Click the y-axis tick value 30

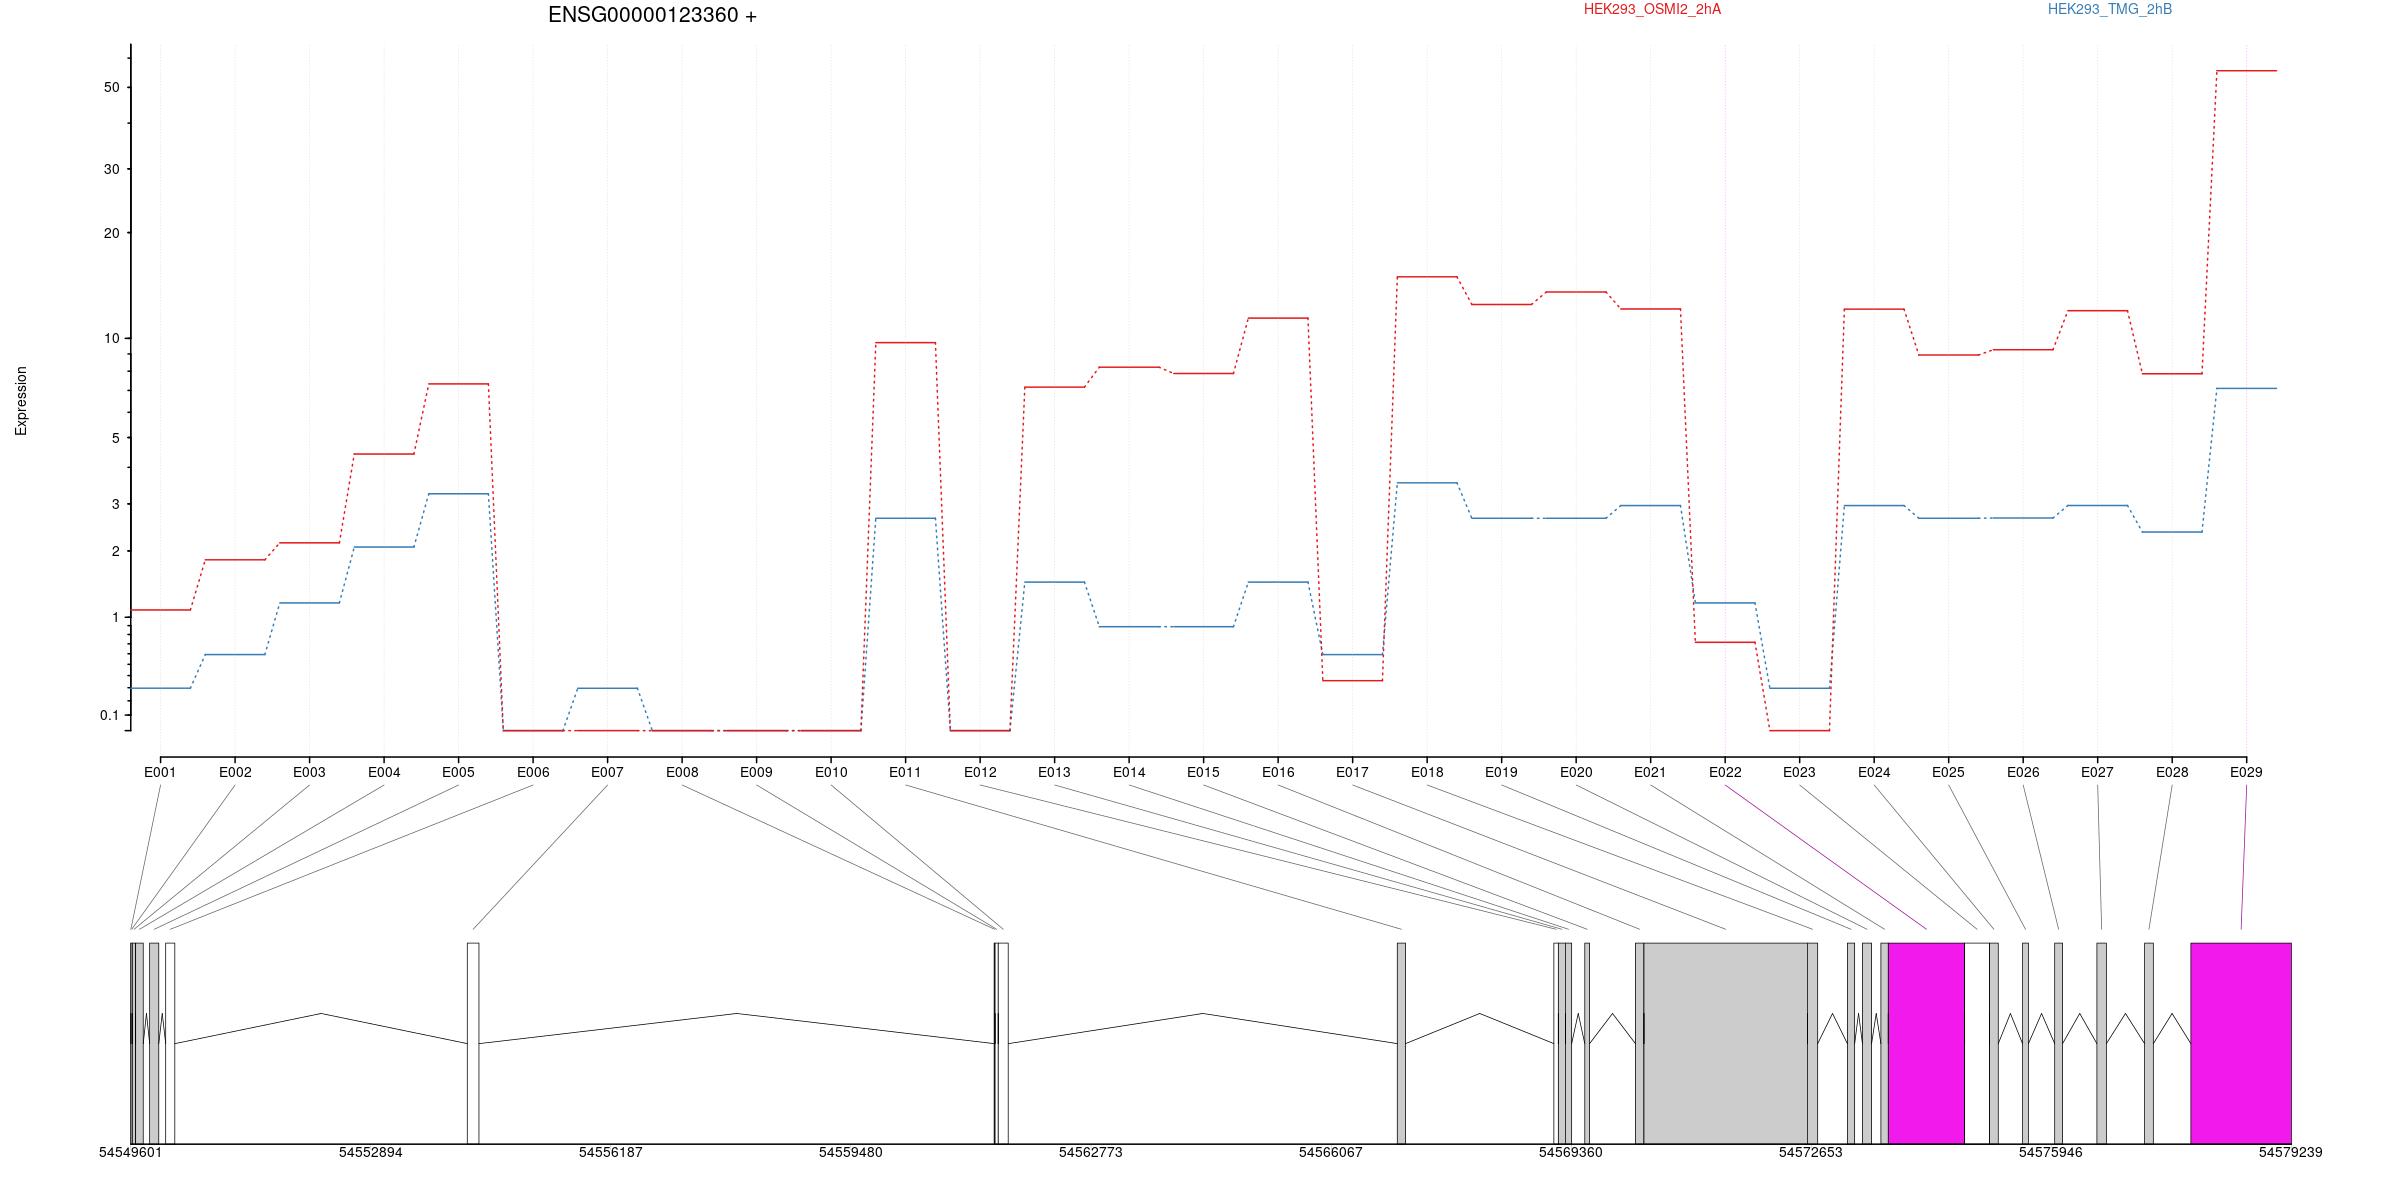tap(111, 169)
